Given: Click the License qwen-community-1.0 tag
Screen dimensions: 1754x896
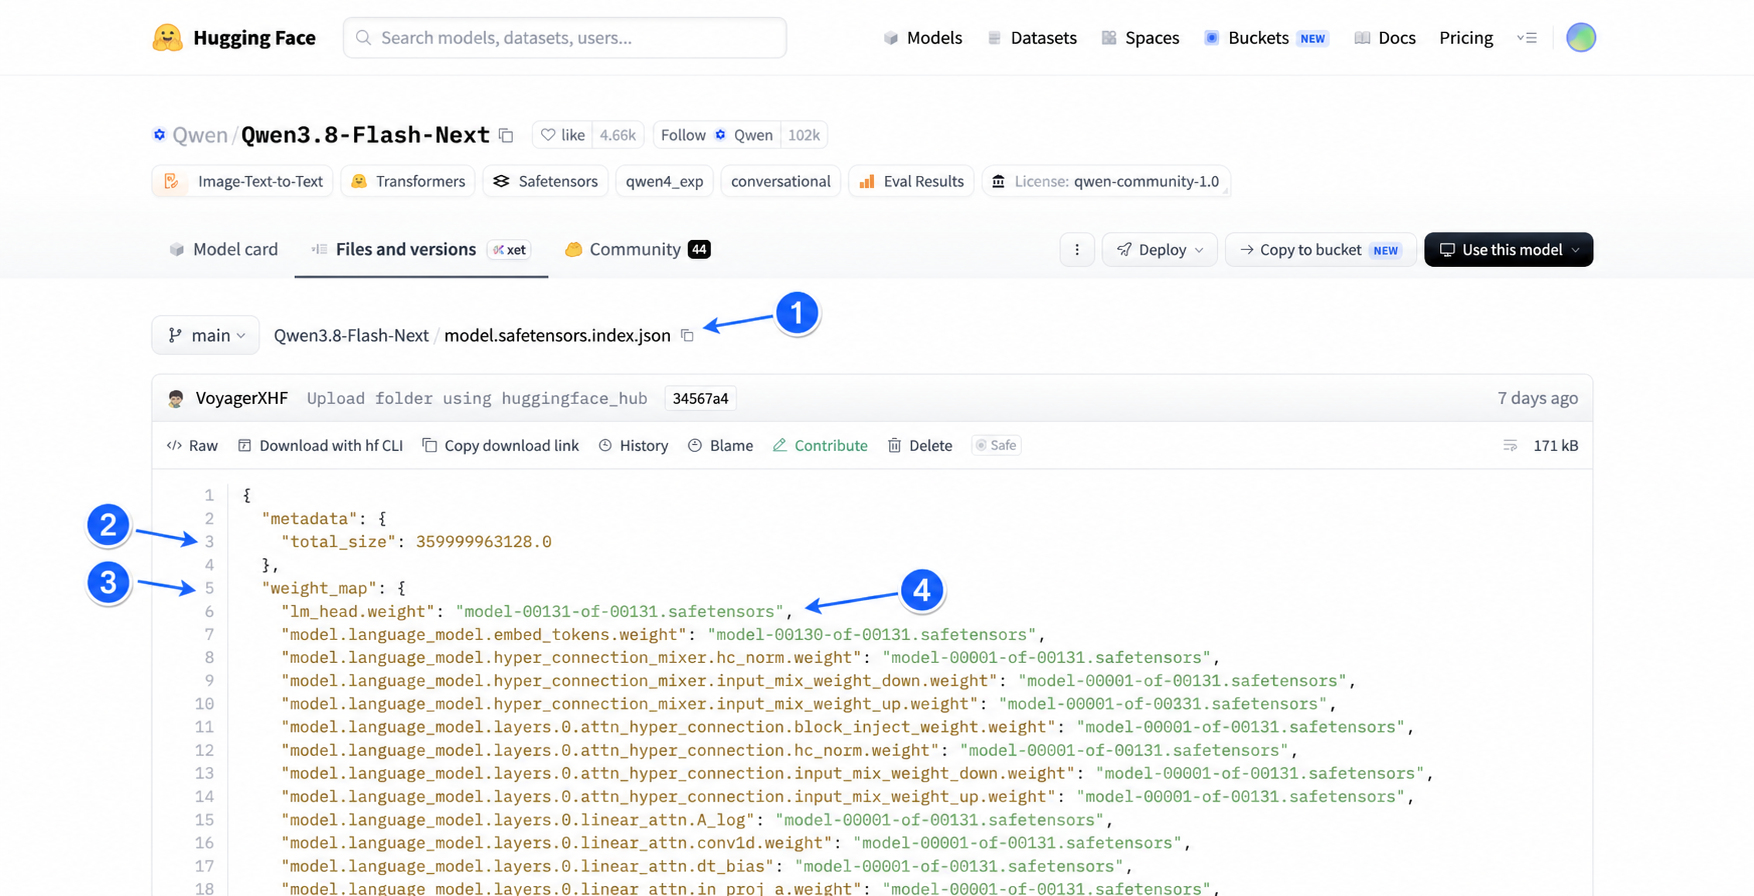Looking at the screenshot, I should [x=1106, y=182].
